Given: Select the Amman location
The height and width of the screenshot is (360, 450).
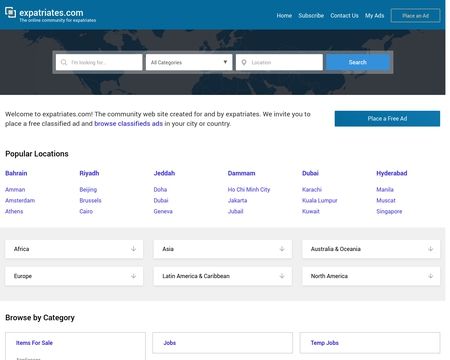Looking at the screenshot, I should click(15, 190).
